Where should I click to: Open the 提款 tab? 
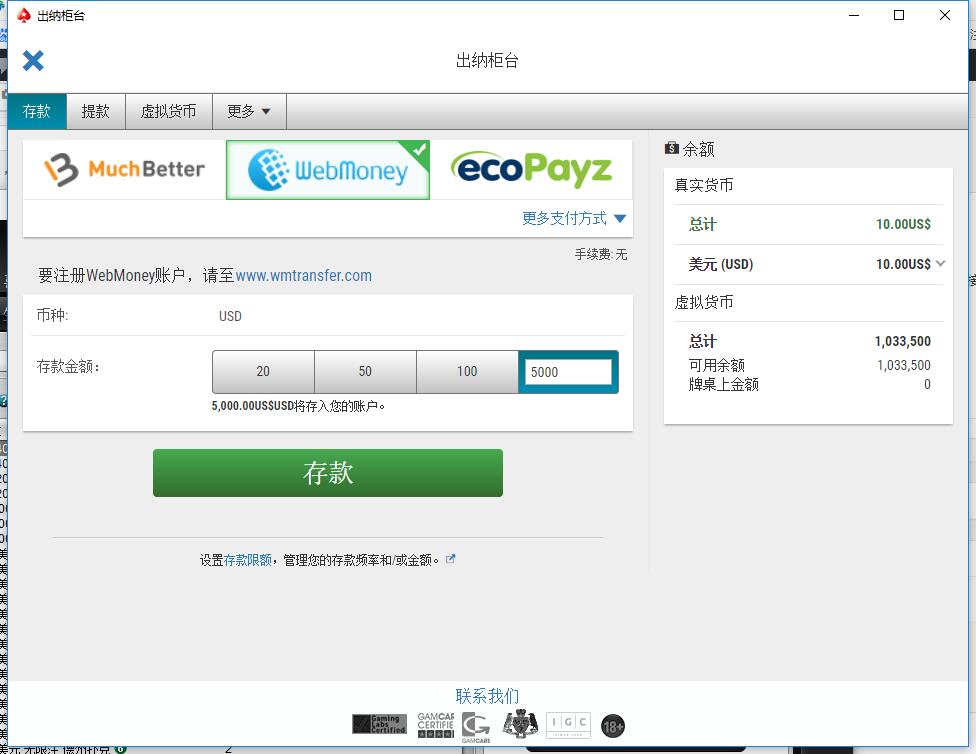(x=96, y=111)
